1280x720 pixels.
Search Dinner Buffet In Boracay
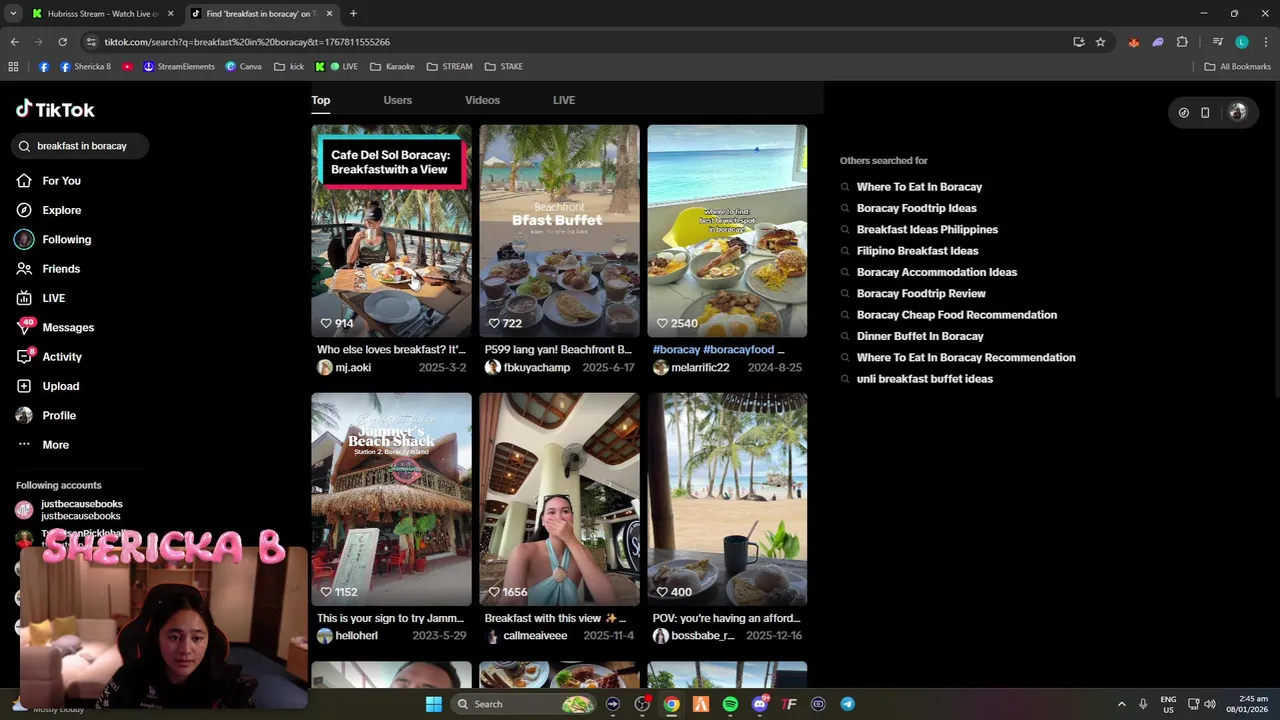(x=920, y=336)
